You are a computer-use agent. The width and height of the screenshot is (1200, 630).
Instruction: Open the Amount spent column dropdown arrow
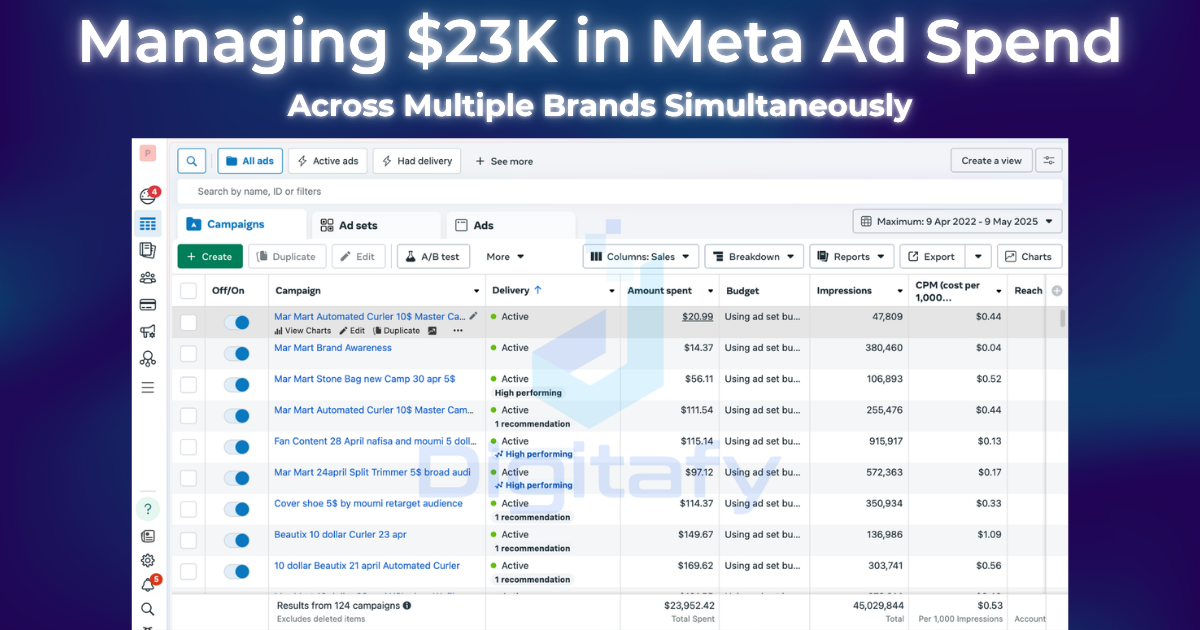710,291
